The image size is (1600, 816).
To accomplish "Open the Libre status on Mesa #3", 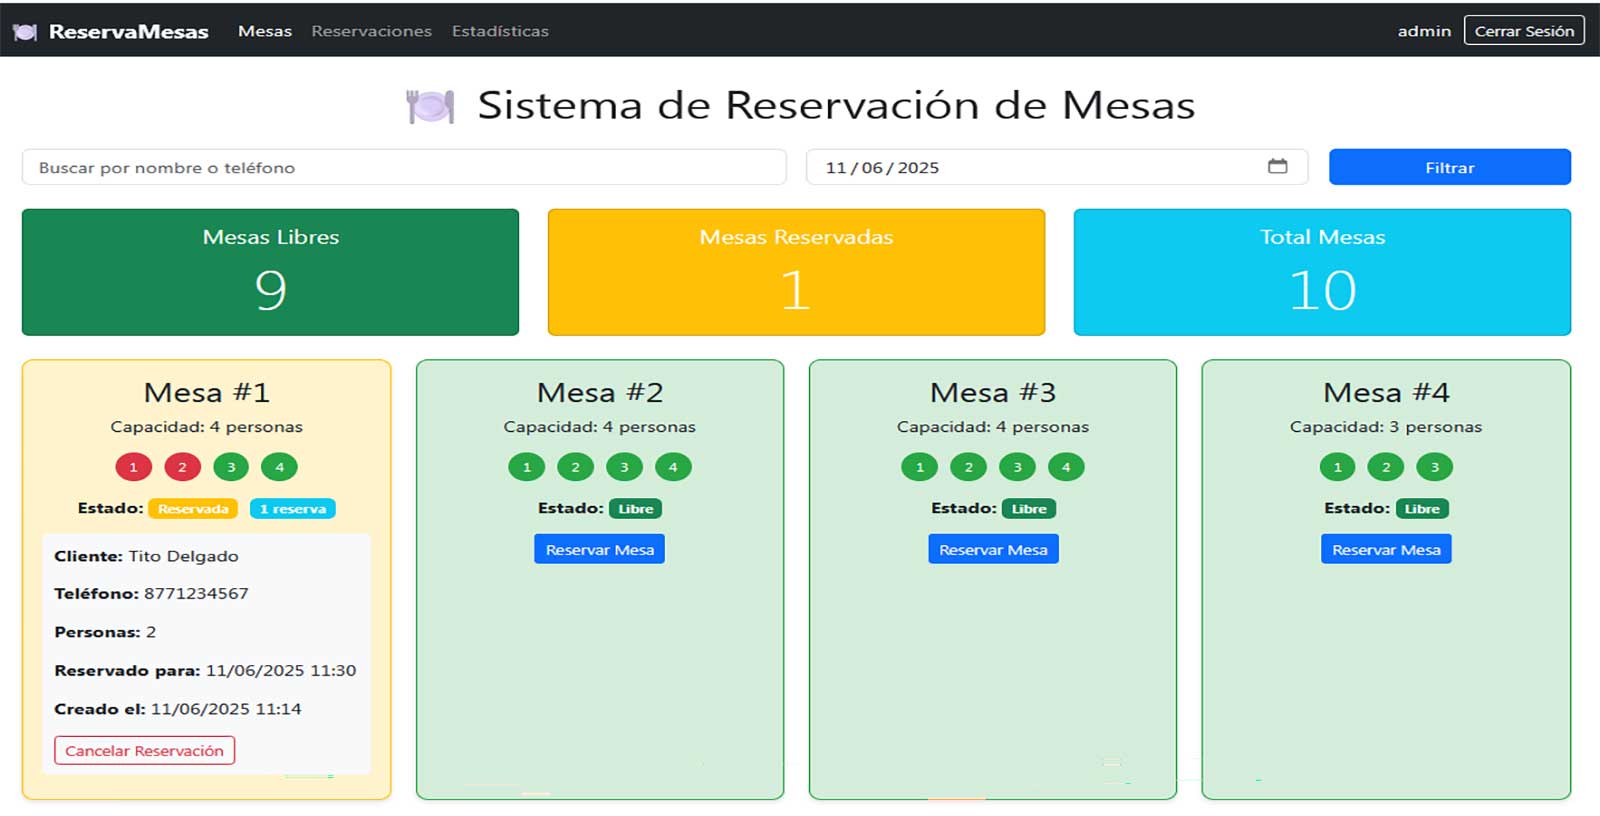I will (1028, 508).
